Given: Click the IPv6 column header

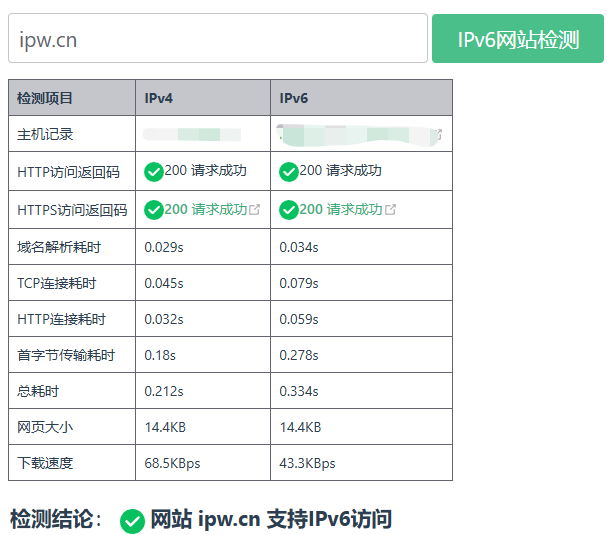Looking at the screenshot, I should (x=293, y=98).
